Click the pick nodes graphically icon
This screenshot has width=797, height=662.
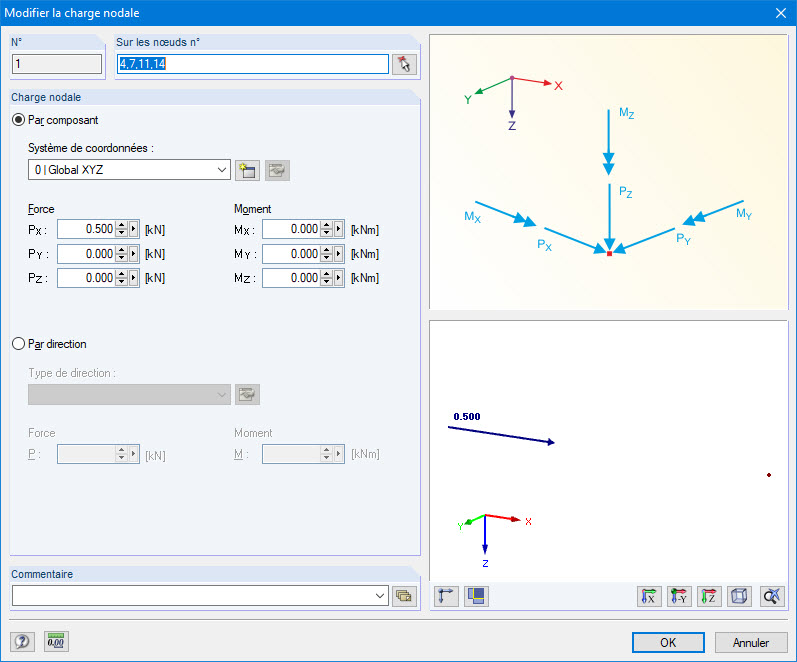404,64
